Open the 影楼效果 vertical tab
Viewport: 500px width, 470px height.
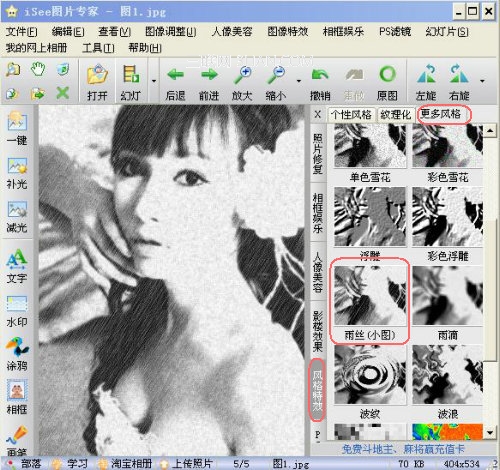(318, 331)
